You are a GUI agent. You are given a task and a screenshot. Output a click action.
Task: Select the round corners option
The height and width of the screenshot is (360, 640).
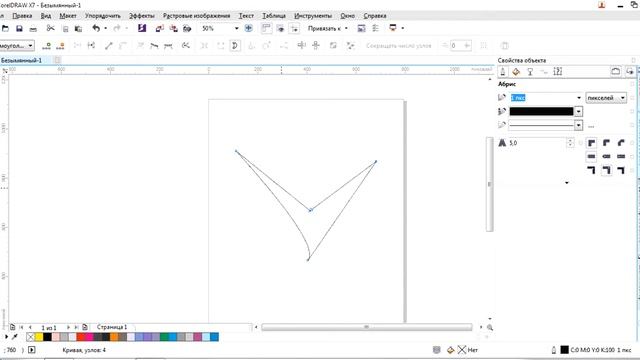(x=607, y=143)
